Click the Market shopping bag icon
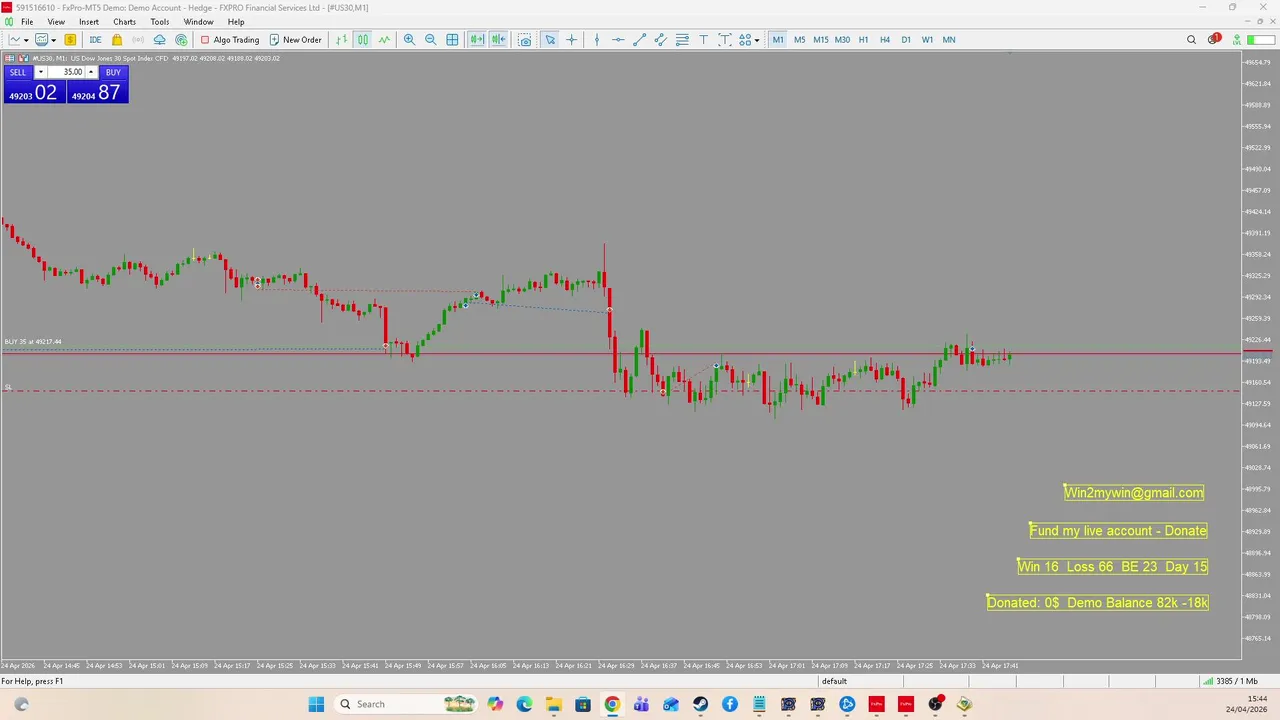Viewport: 1280px width, 720px height. click(x=117, y=40)
